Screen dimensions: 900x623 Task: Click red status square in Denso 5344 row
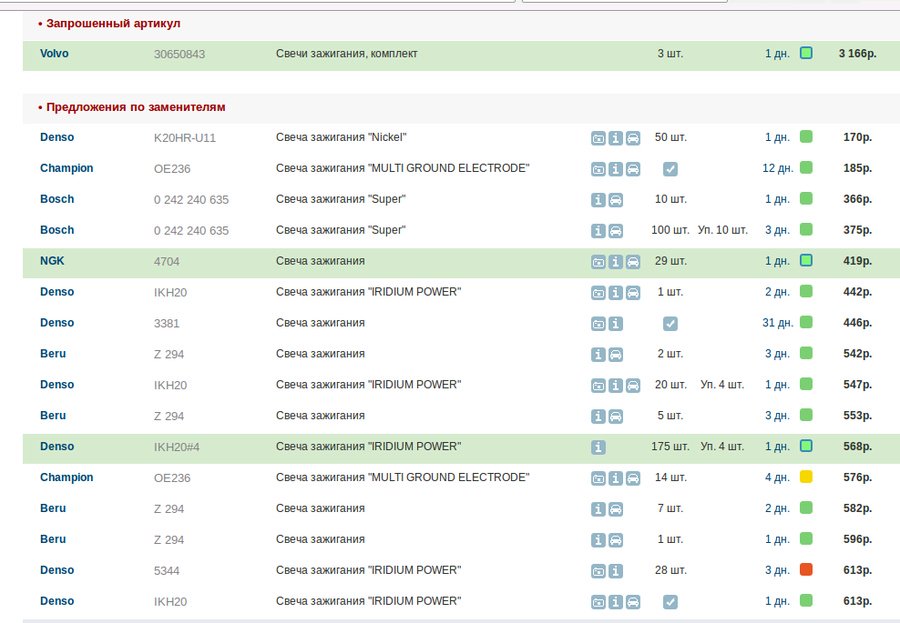pos(806,570)
